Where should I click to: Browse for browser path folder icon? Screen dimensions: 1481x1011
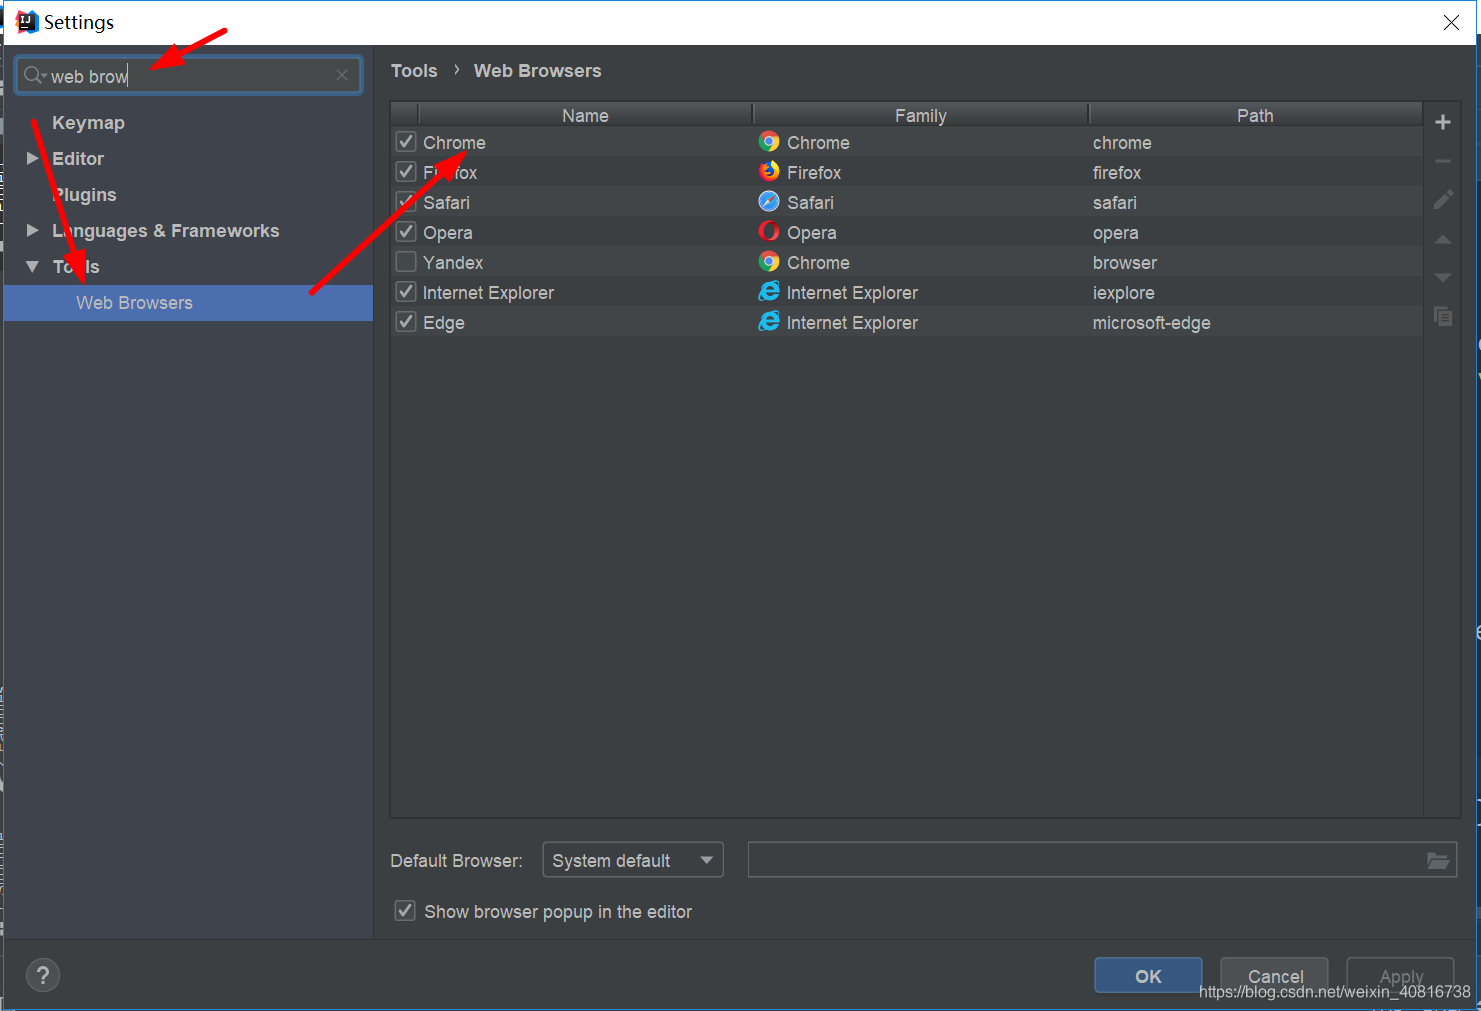(1437, 860)
